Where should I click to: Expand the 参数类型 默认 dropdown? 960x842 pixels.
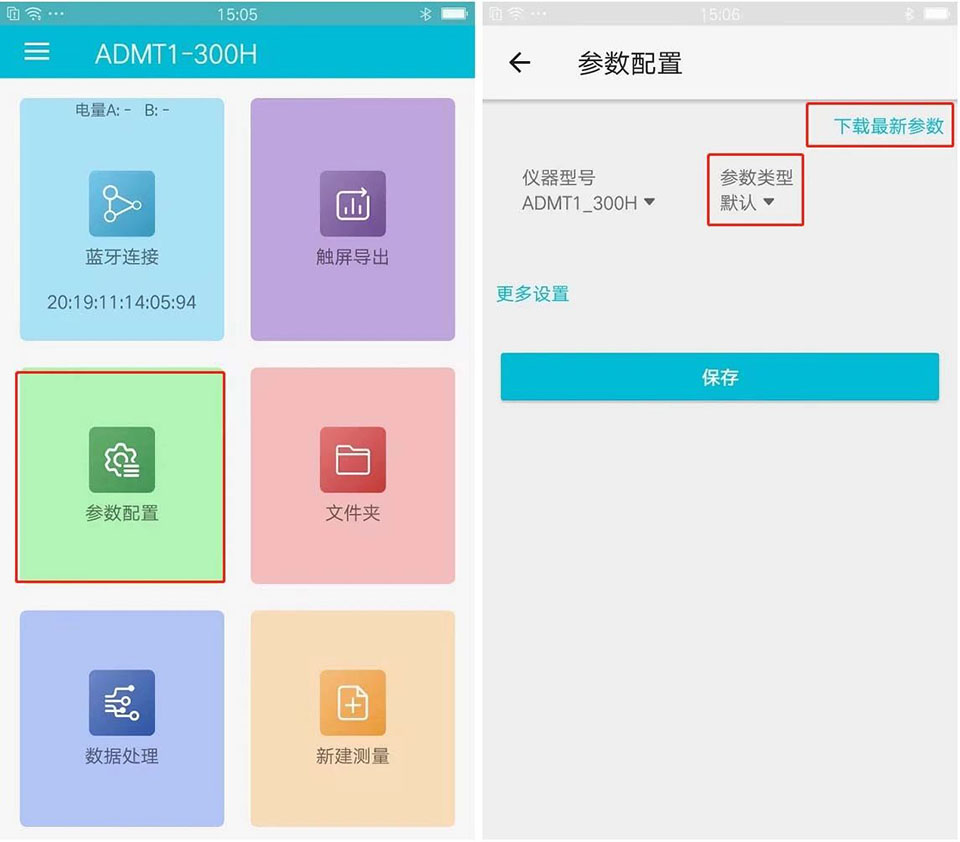[x=747, y=202]
